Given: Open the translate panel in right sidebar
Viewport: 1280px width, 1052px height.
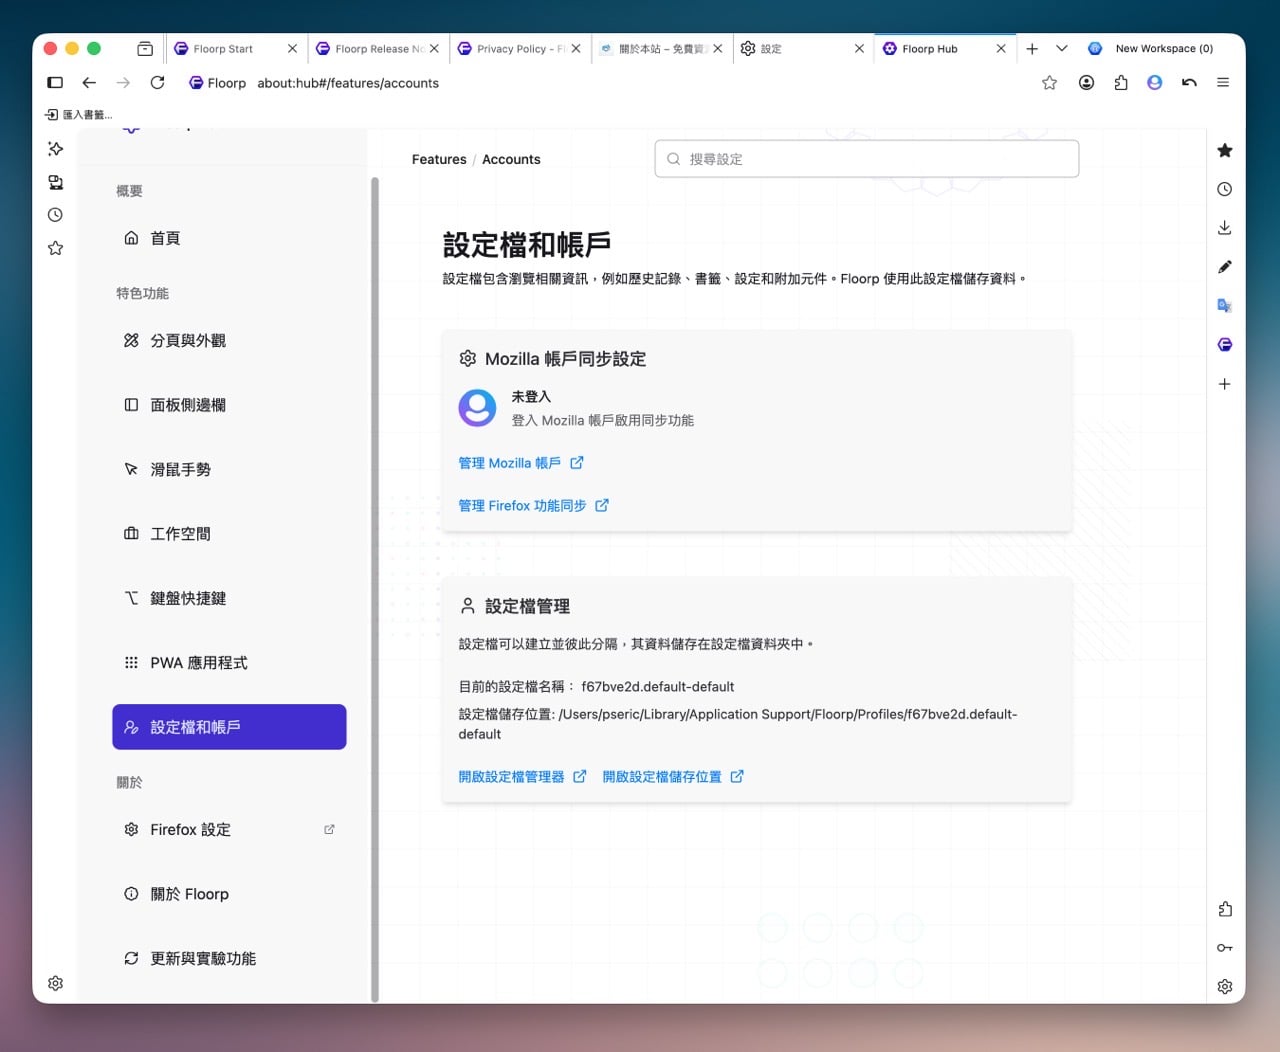Looking at the screenshot, I should click(x=1225, y=306).
